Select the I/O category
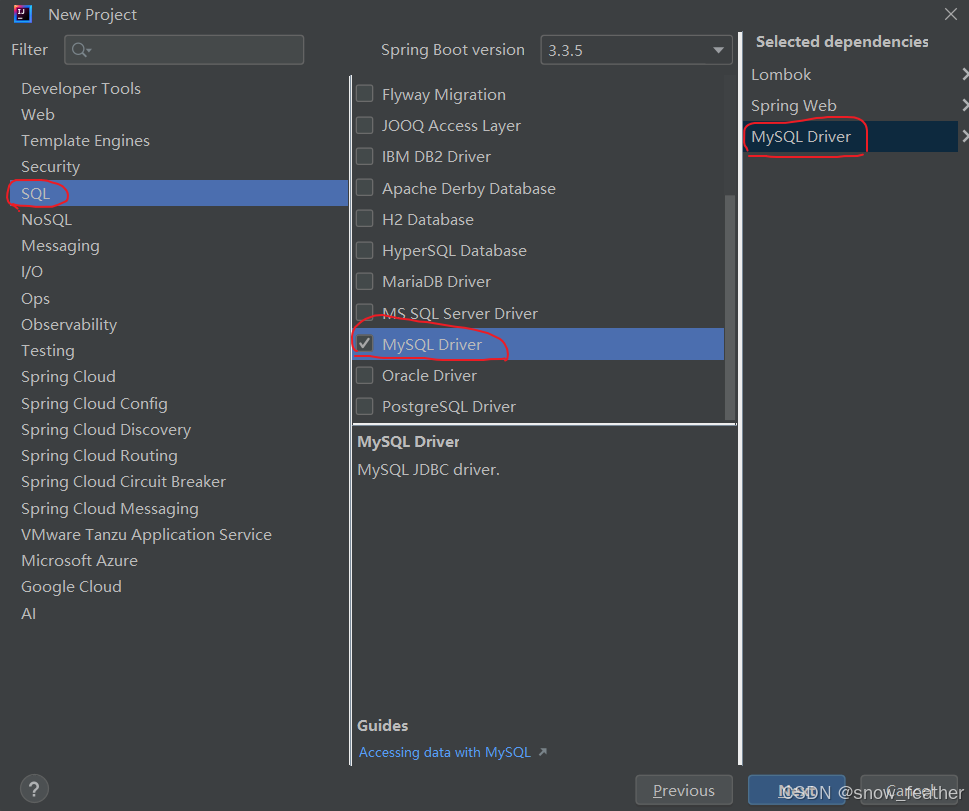Viewport: 969px width, 811px height. tap(32, 271)
